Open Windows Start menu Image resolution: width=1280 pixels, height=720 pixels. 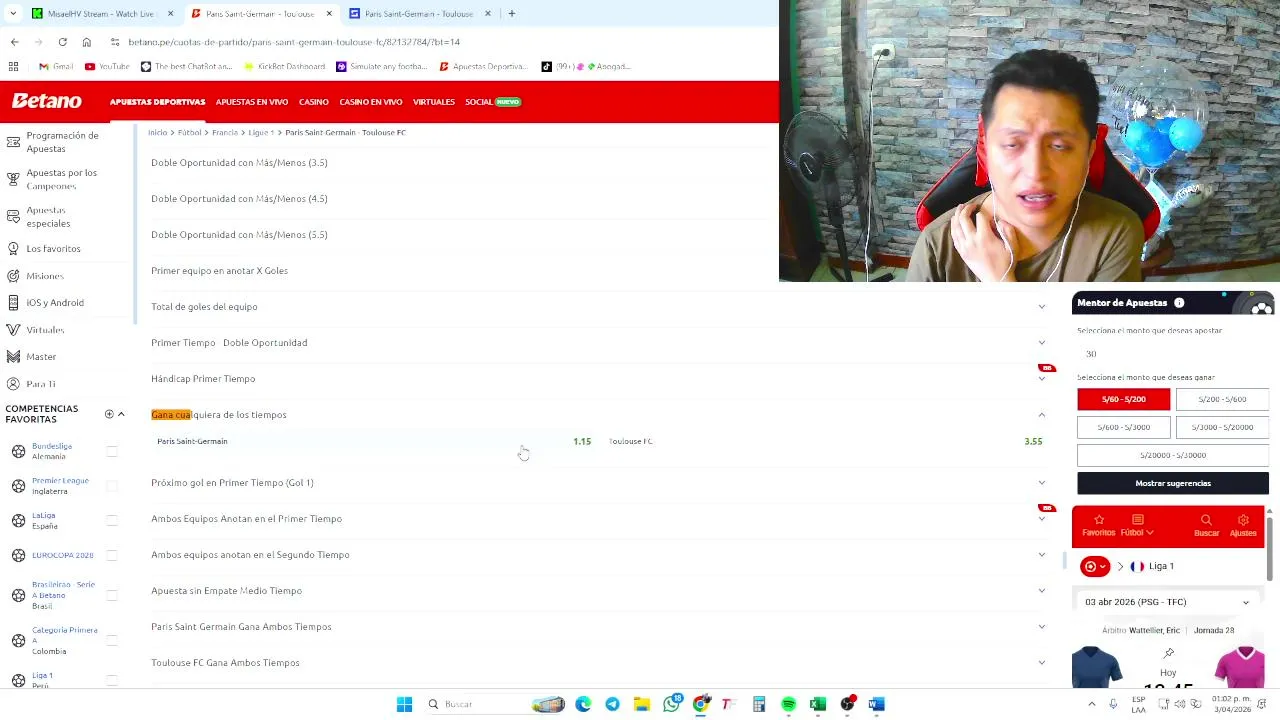(404, 704)
